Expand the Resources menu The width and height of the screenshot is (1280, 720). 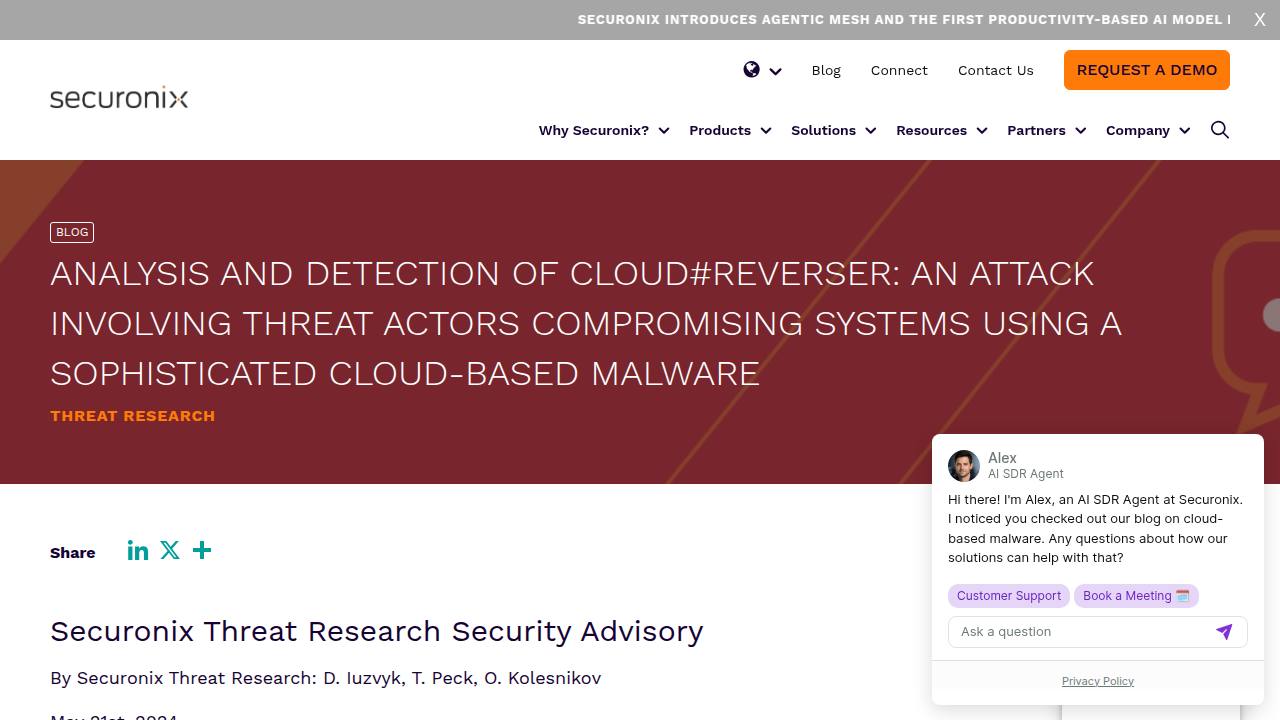point(941,130)
